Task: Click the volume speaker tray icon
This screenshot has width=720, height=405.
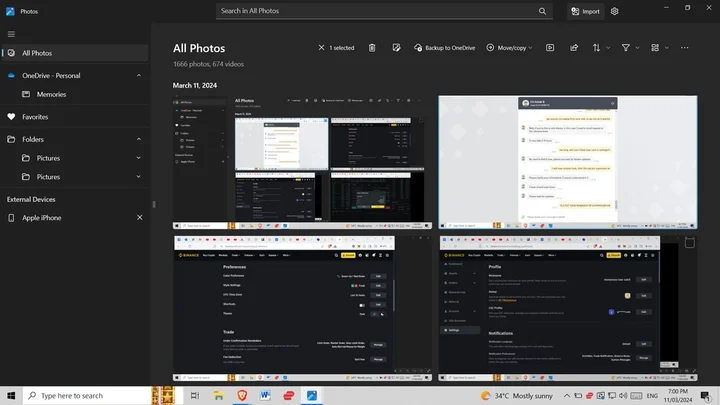Action: coord(623,395)
